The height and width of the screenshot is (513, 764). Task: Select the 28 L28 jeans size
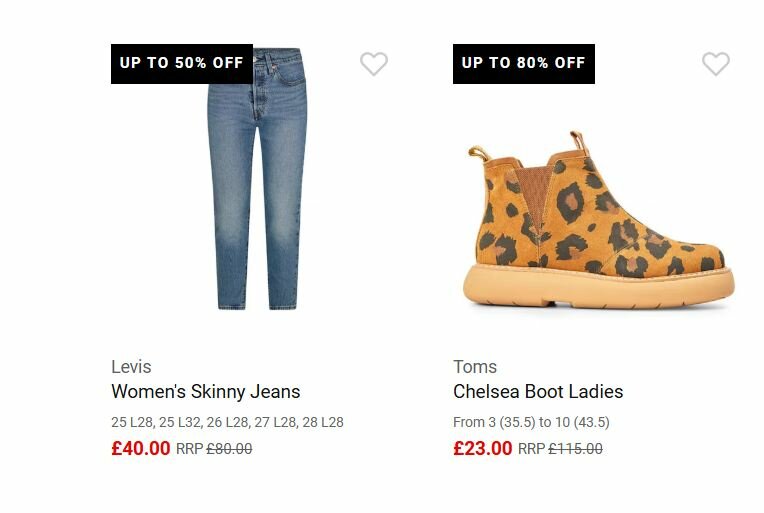[x=322, y=423]
